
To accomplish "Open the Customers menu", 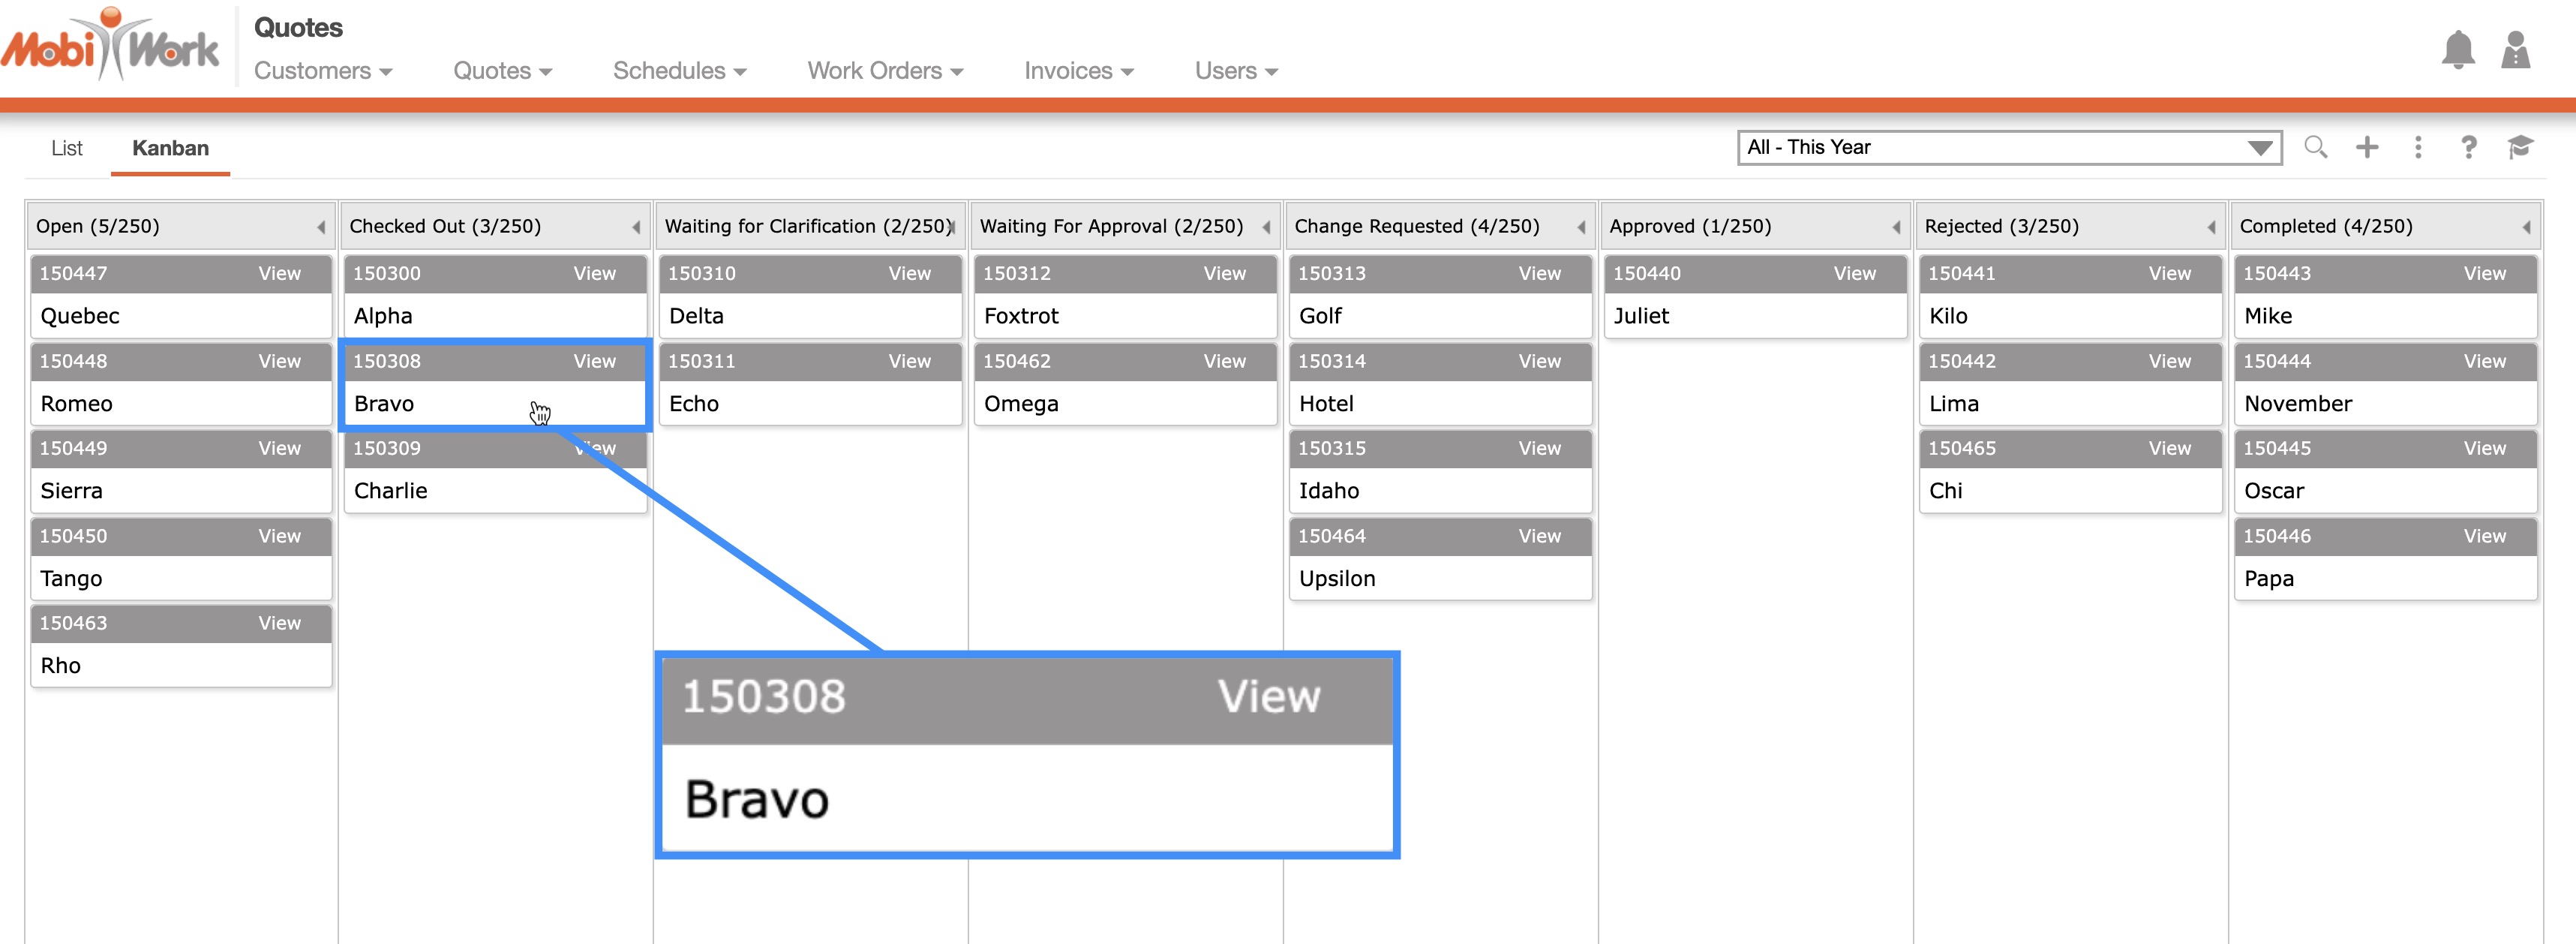I will coord(322,71).
